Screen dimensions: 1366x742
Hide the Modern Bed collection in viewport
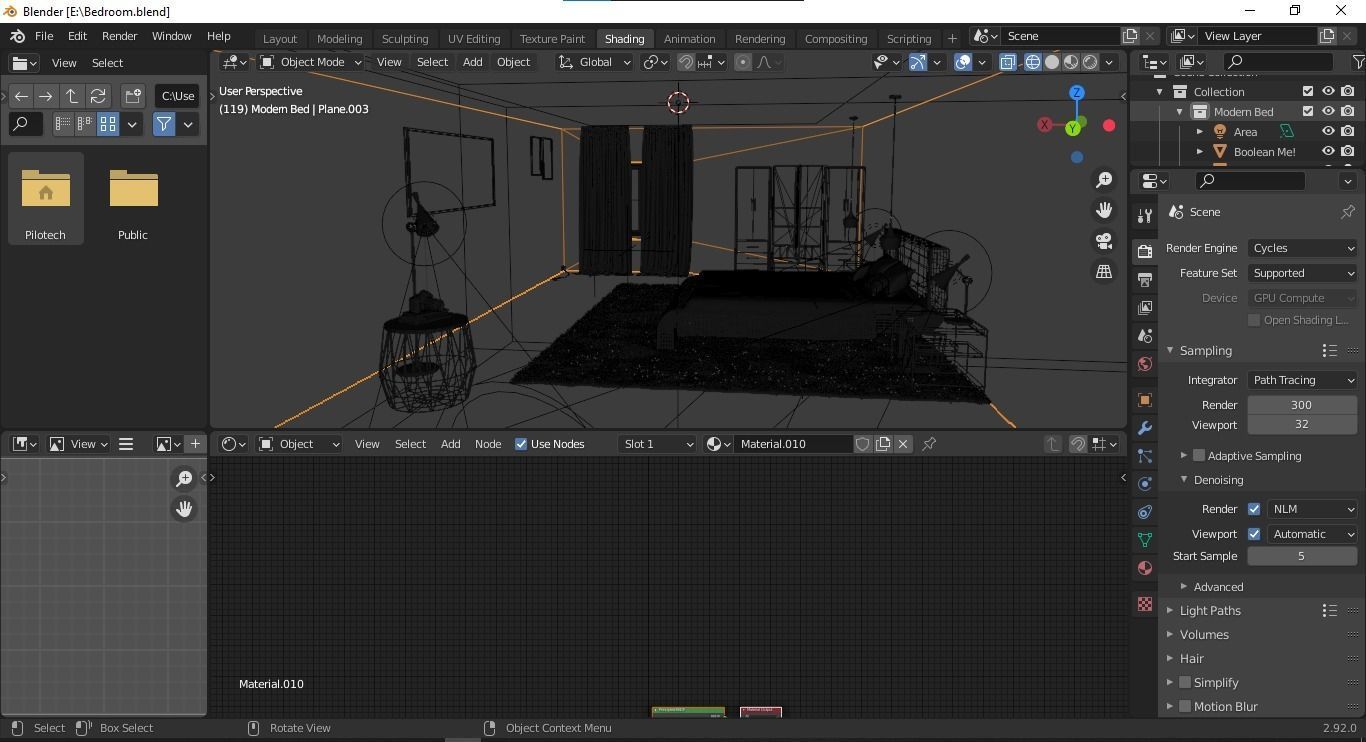point(1329,112)
